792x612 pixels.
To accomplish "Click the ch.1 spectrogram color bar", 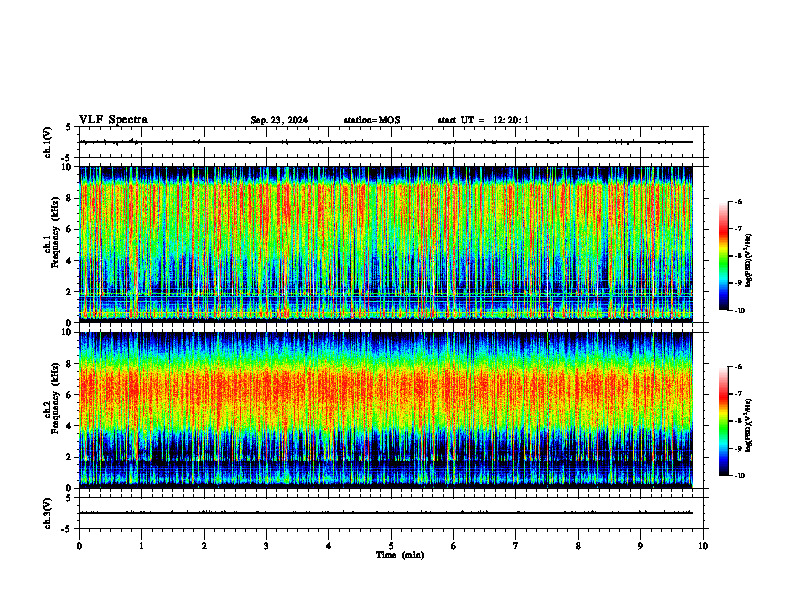I will click(723, 256).
